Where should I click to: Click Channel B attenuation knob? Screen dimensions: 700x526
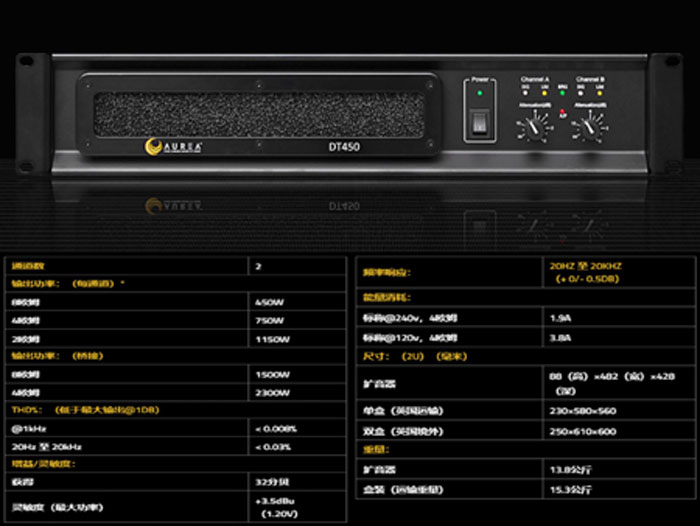[x=590, y=128]
